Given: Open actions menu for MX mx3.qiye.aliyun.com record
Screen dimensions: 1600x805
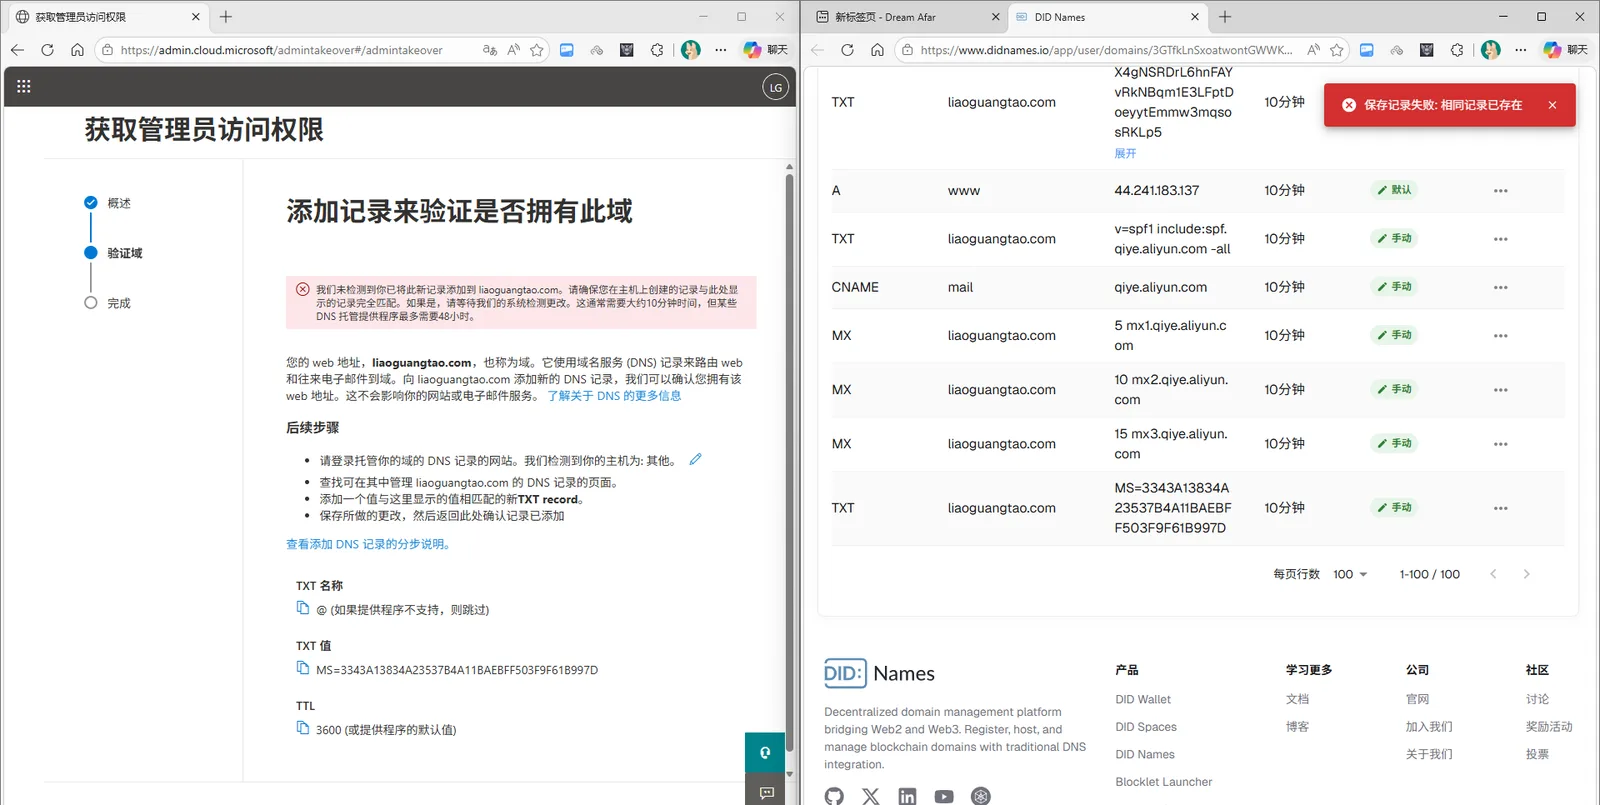Looking at the screenshot, I should pos(1501,444).
